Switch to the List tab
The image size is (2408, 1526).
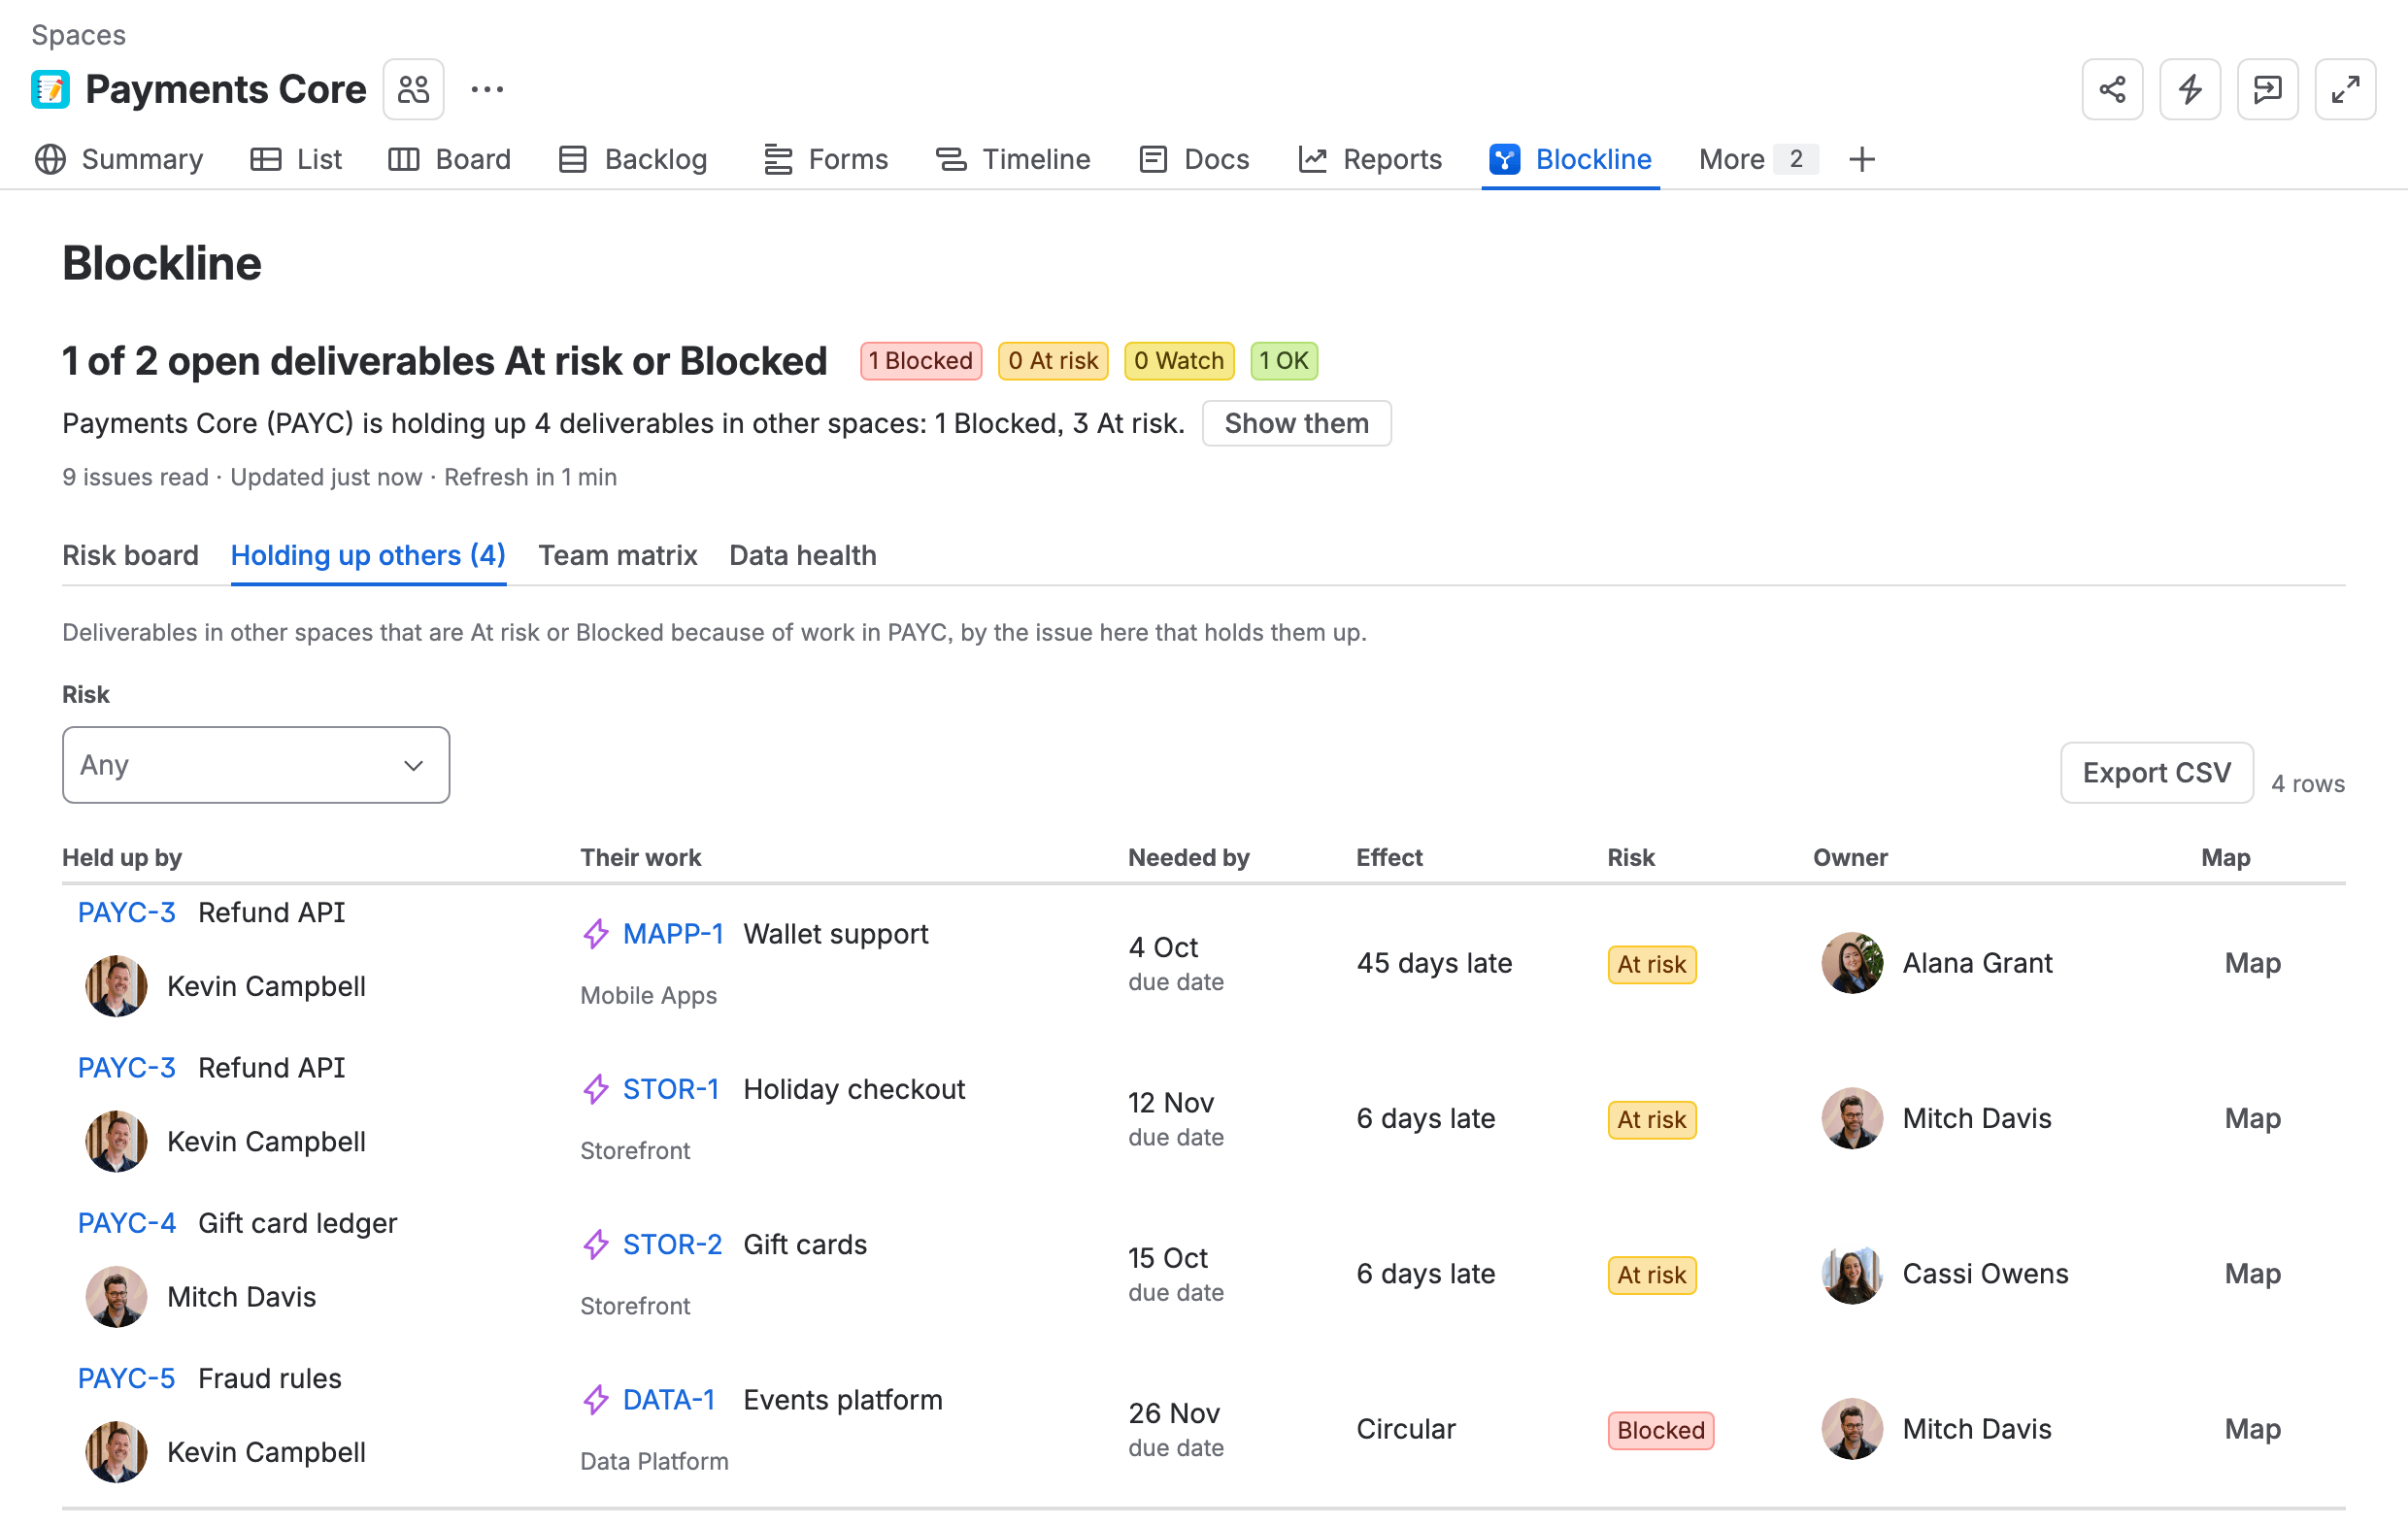(296, 159)
